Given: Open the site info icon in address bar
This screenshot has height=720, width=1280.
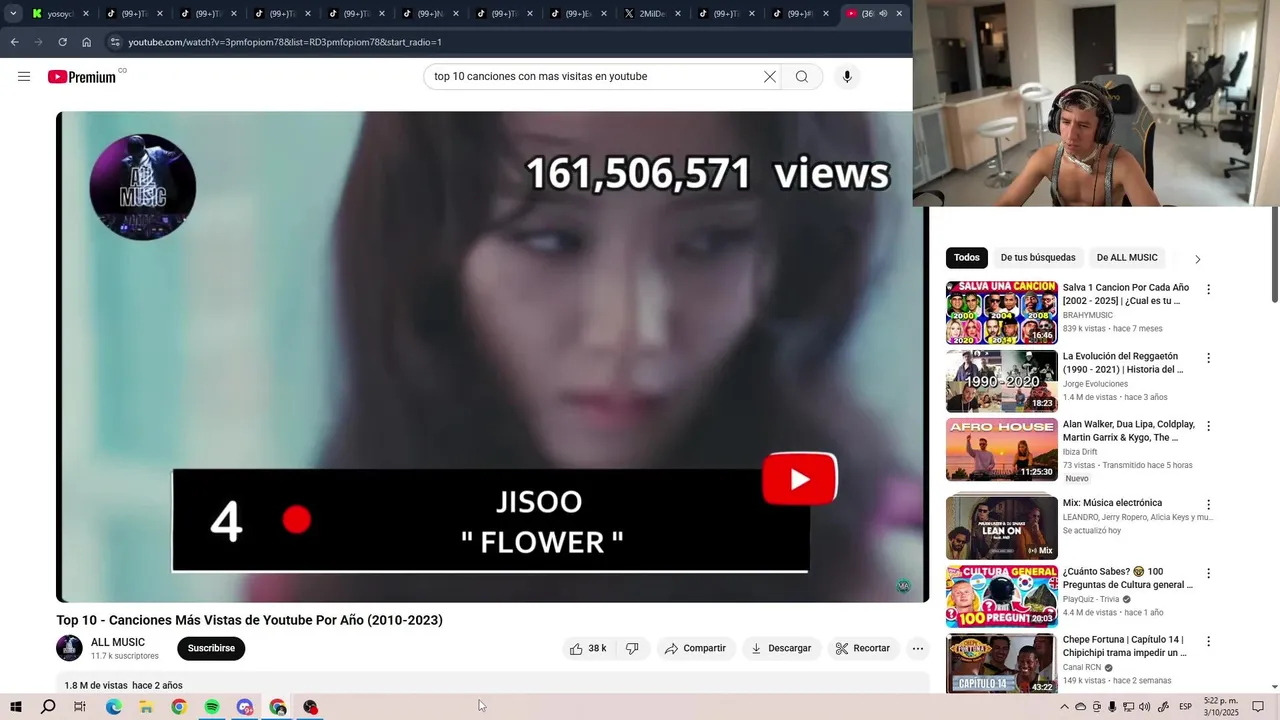Looking at the screenshot, I should 115,42.
